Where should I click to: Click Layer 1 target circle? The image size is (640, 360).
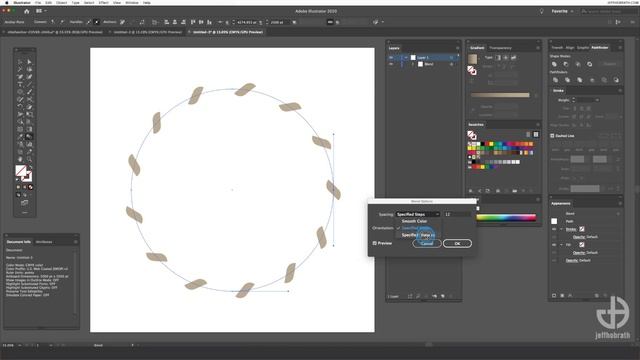point(451,58)
